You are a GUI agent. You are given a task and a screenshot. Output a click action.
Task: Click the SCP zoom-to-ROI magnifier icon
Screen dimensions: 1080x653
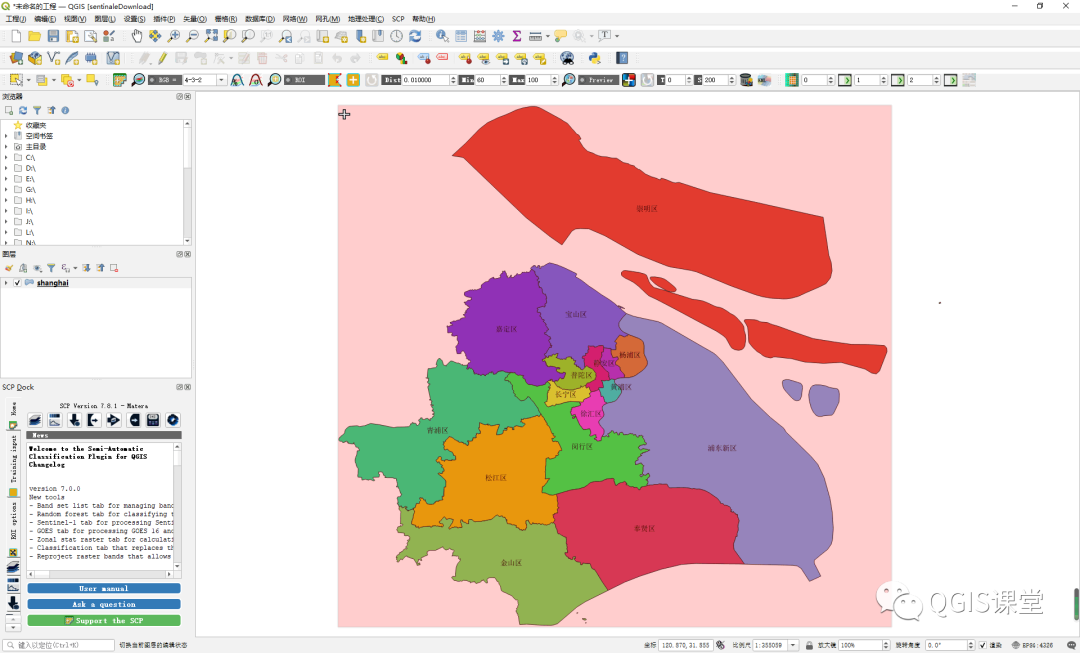(274, 80)
